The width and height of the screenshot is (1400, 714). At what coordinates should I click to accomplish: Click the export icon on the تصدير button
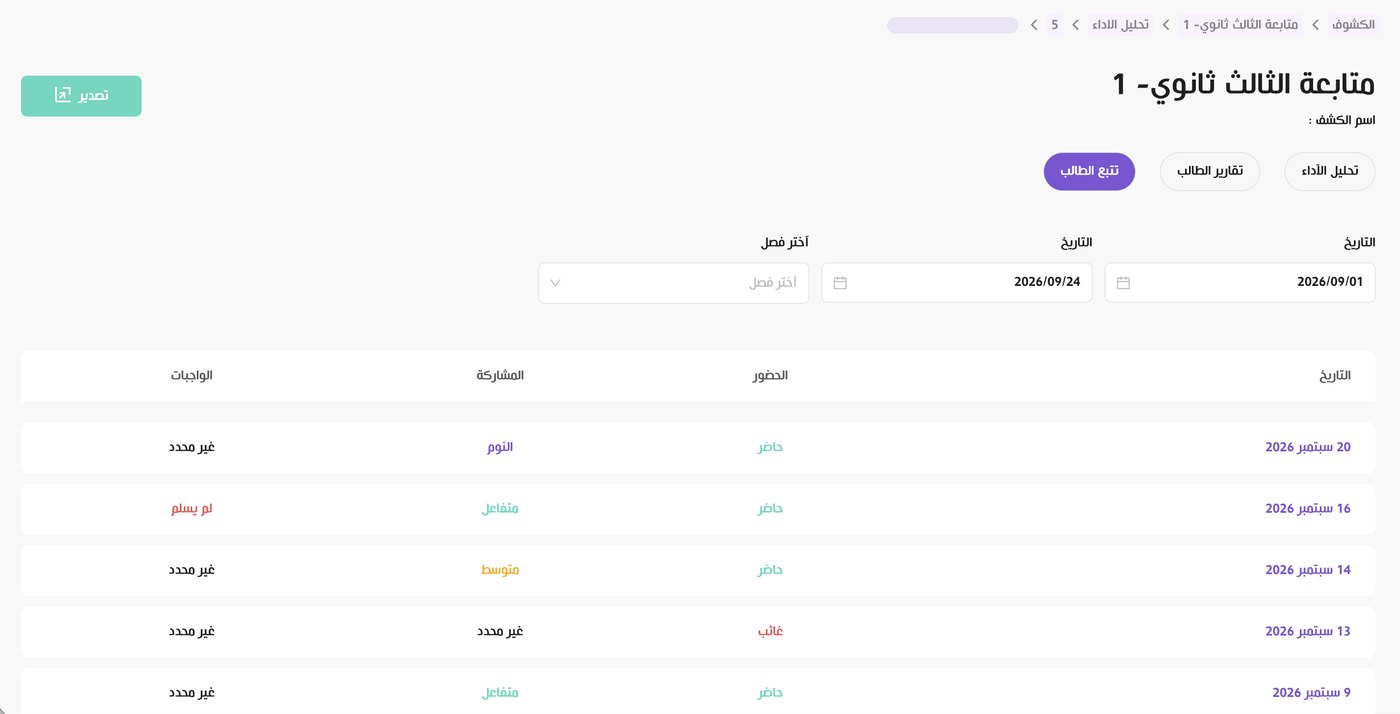pyautogui.click(x=62, y=95)
